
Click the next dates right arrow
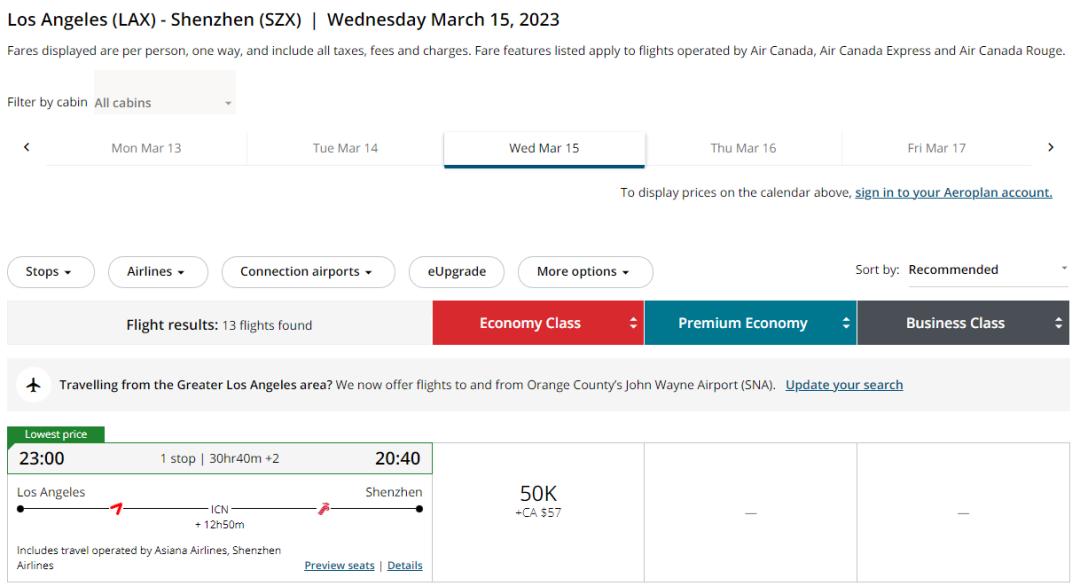pyautogui.click(x=1050, y=147)
